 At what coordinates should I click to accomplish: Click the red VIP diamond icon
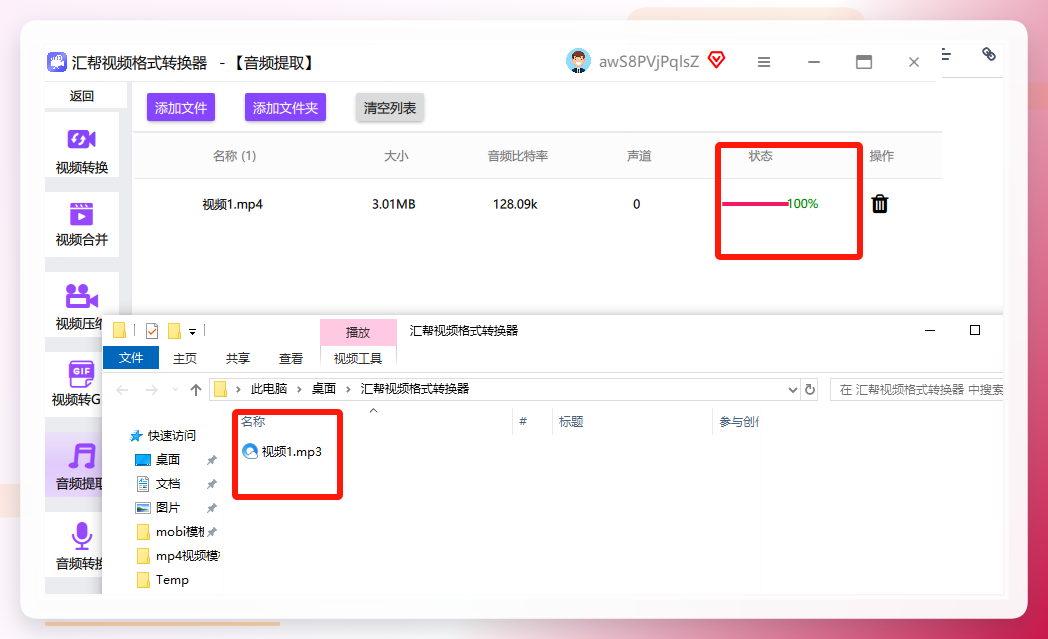(x=716, y=59)
